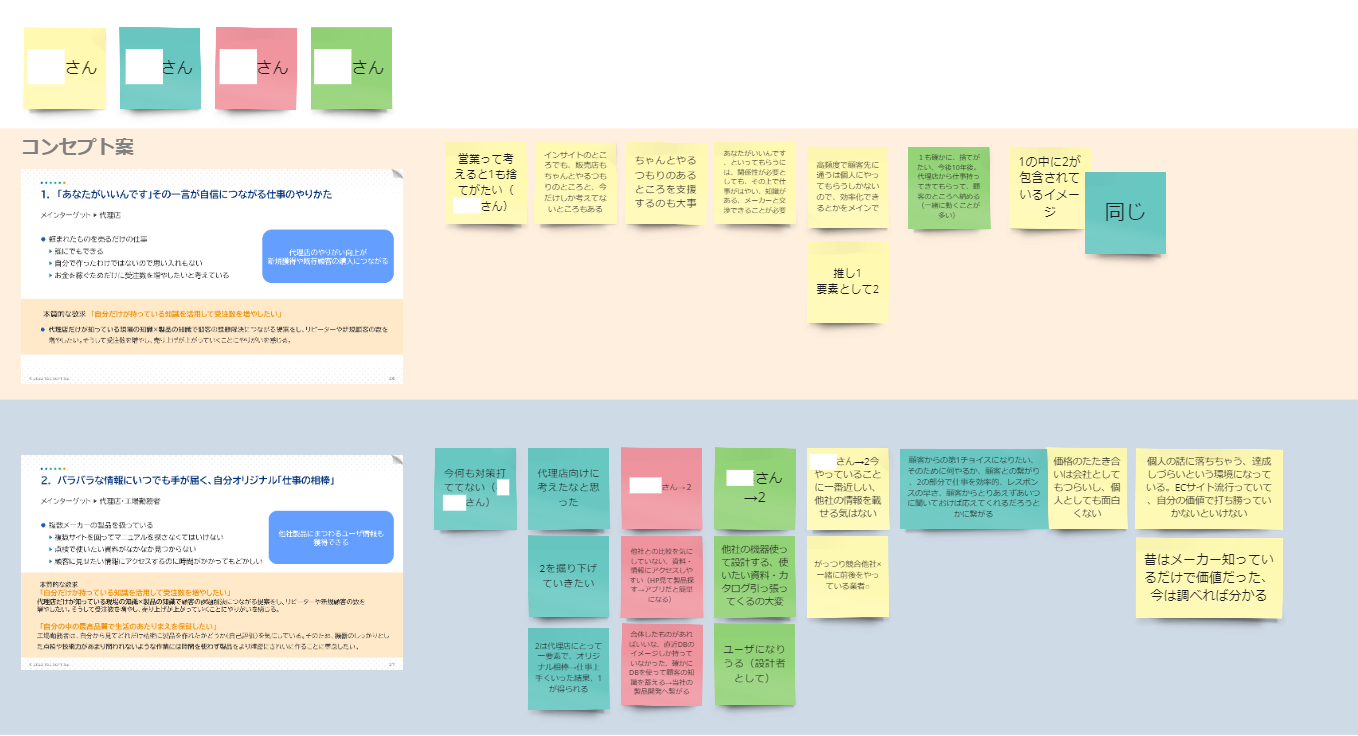Select the 昔はメーカー知っているだけで価値だった note
This screenshot has width=1358, height=736.
point(1208,577)
